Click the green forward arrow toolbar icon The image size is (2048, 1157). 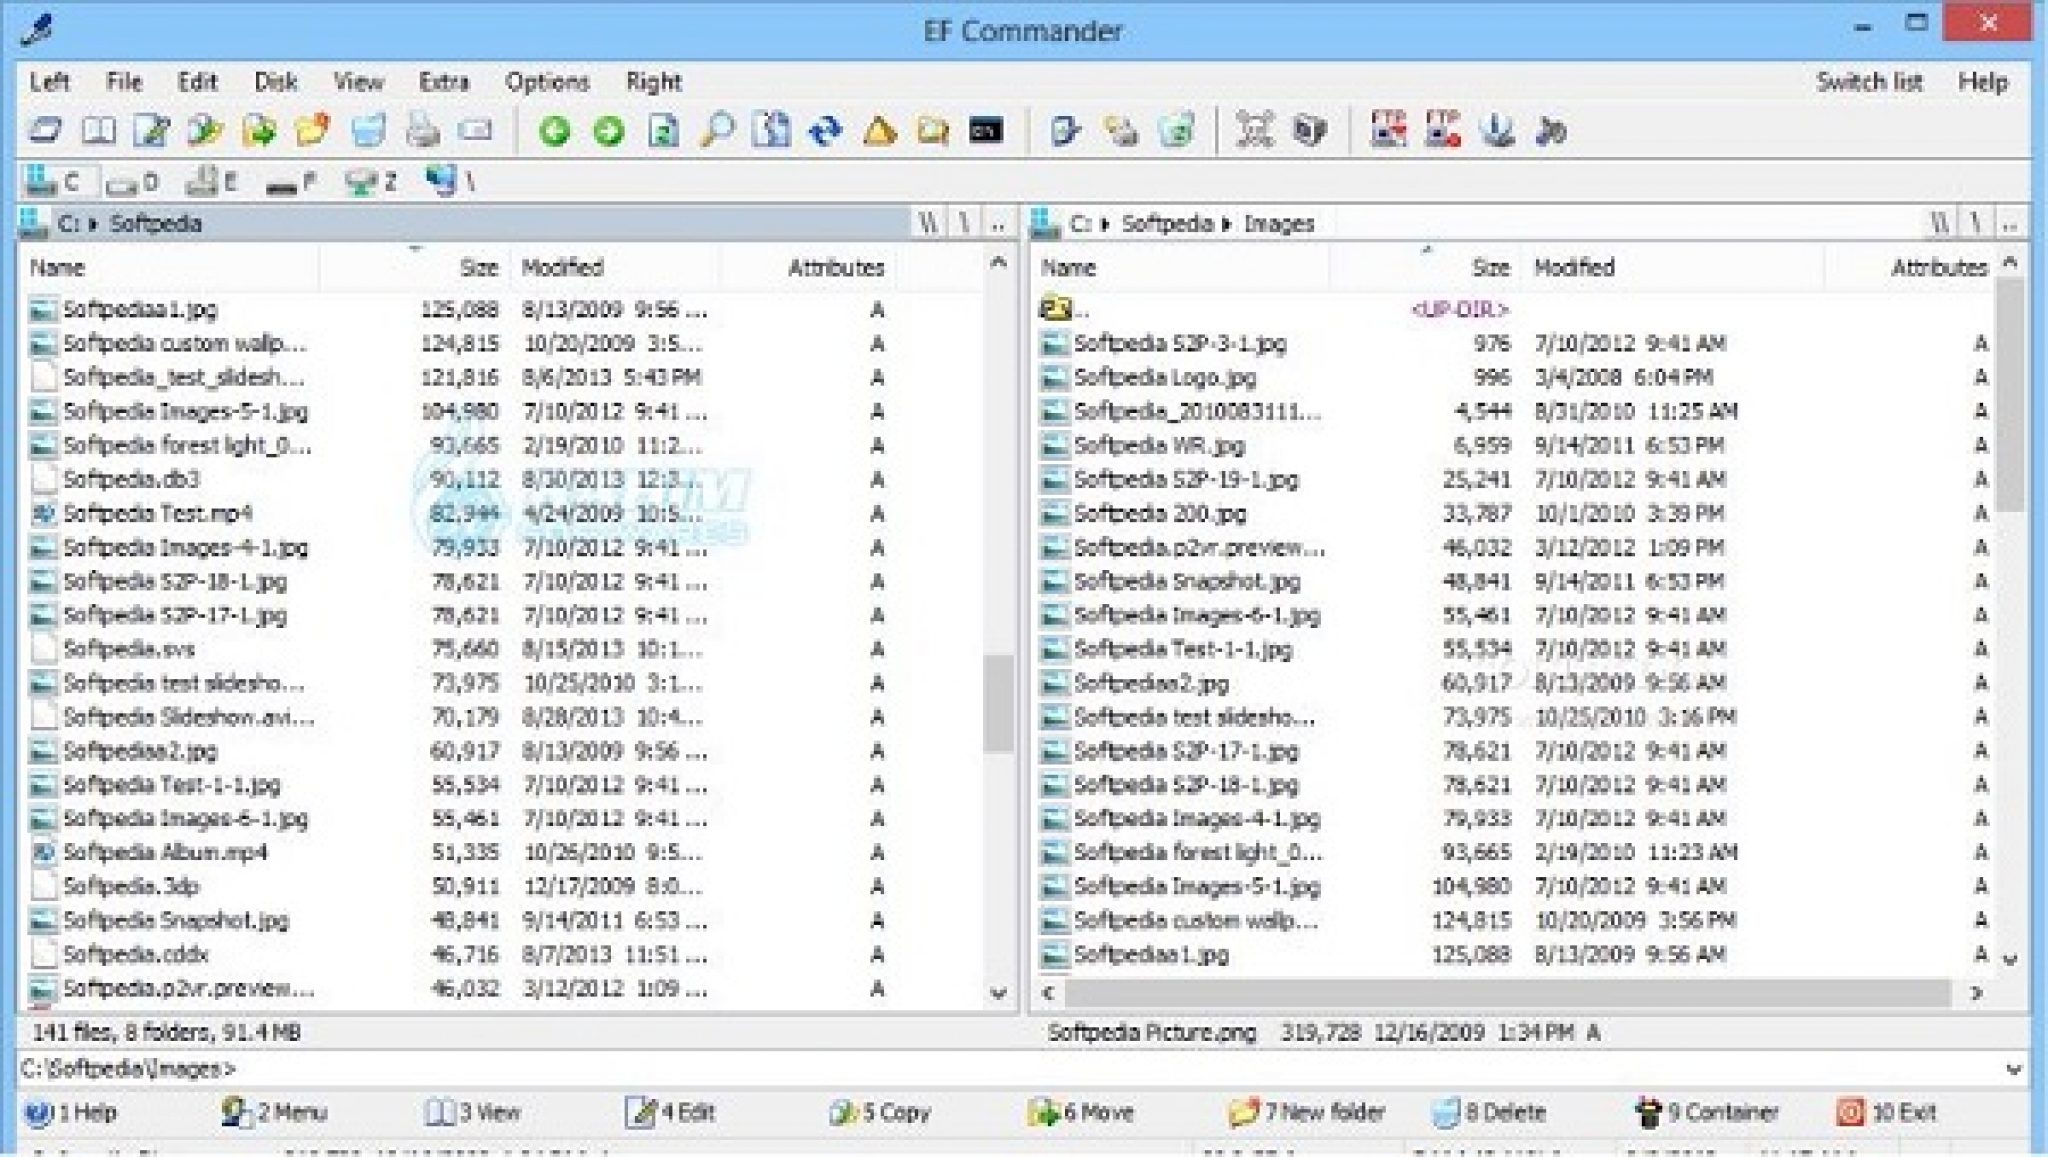(x=608, y=131)
